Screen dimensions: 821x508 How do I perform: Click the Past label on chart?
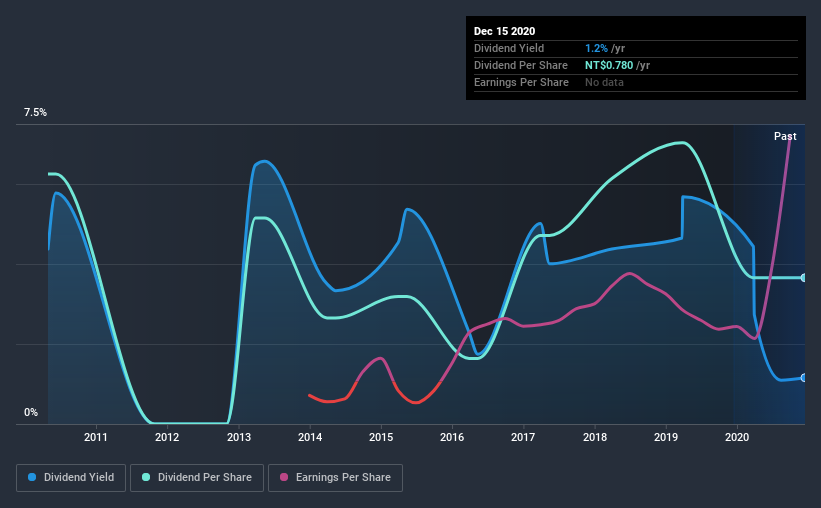(785, 136)
